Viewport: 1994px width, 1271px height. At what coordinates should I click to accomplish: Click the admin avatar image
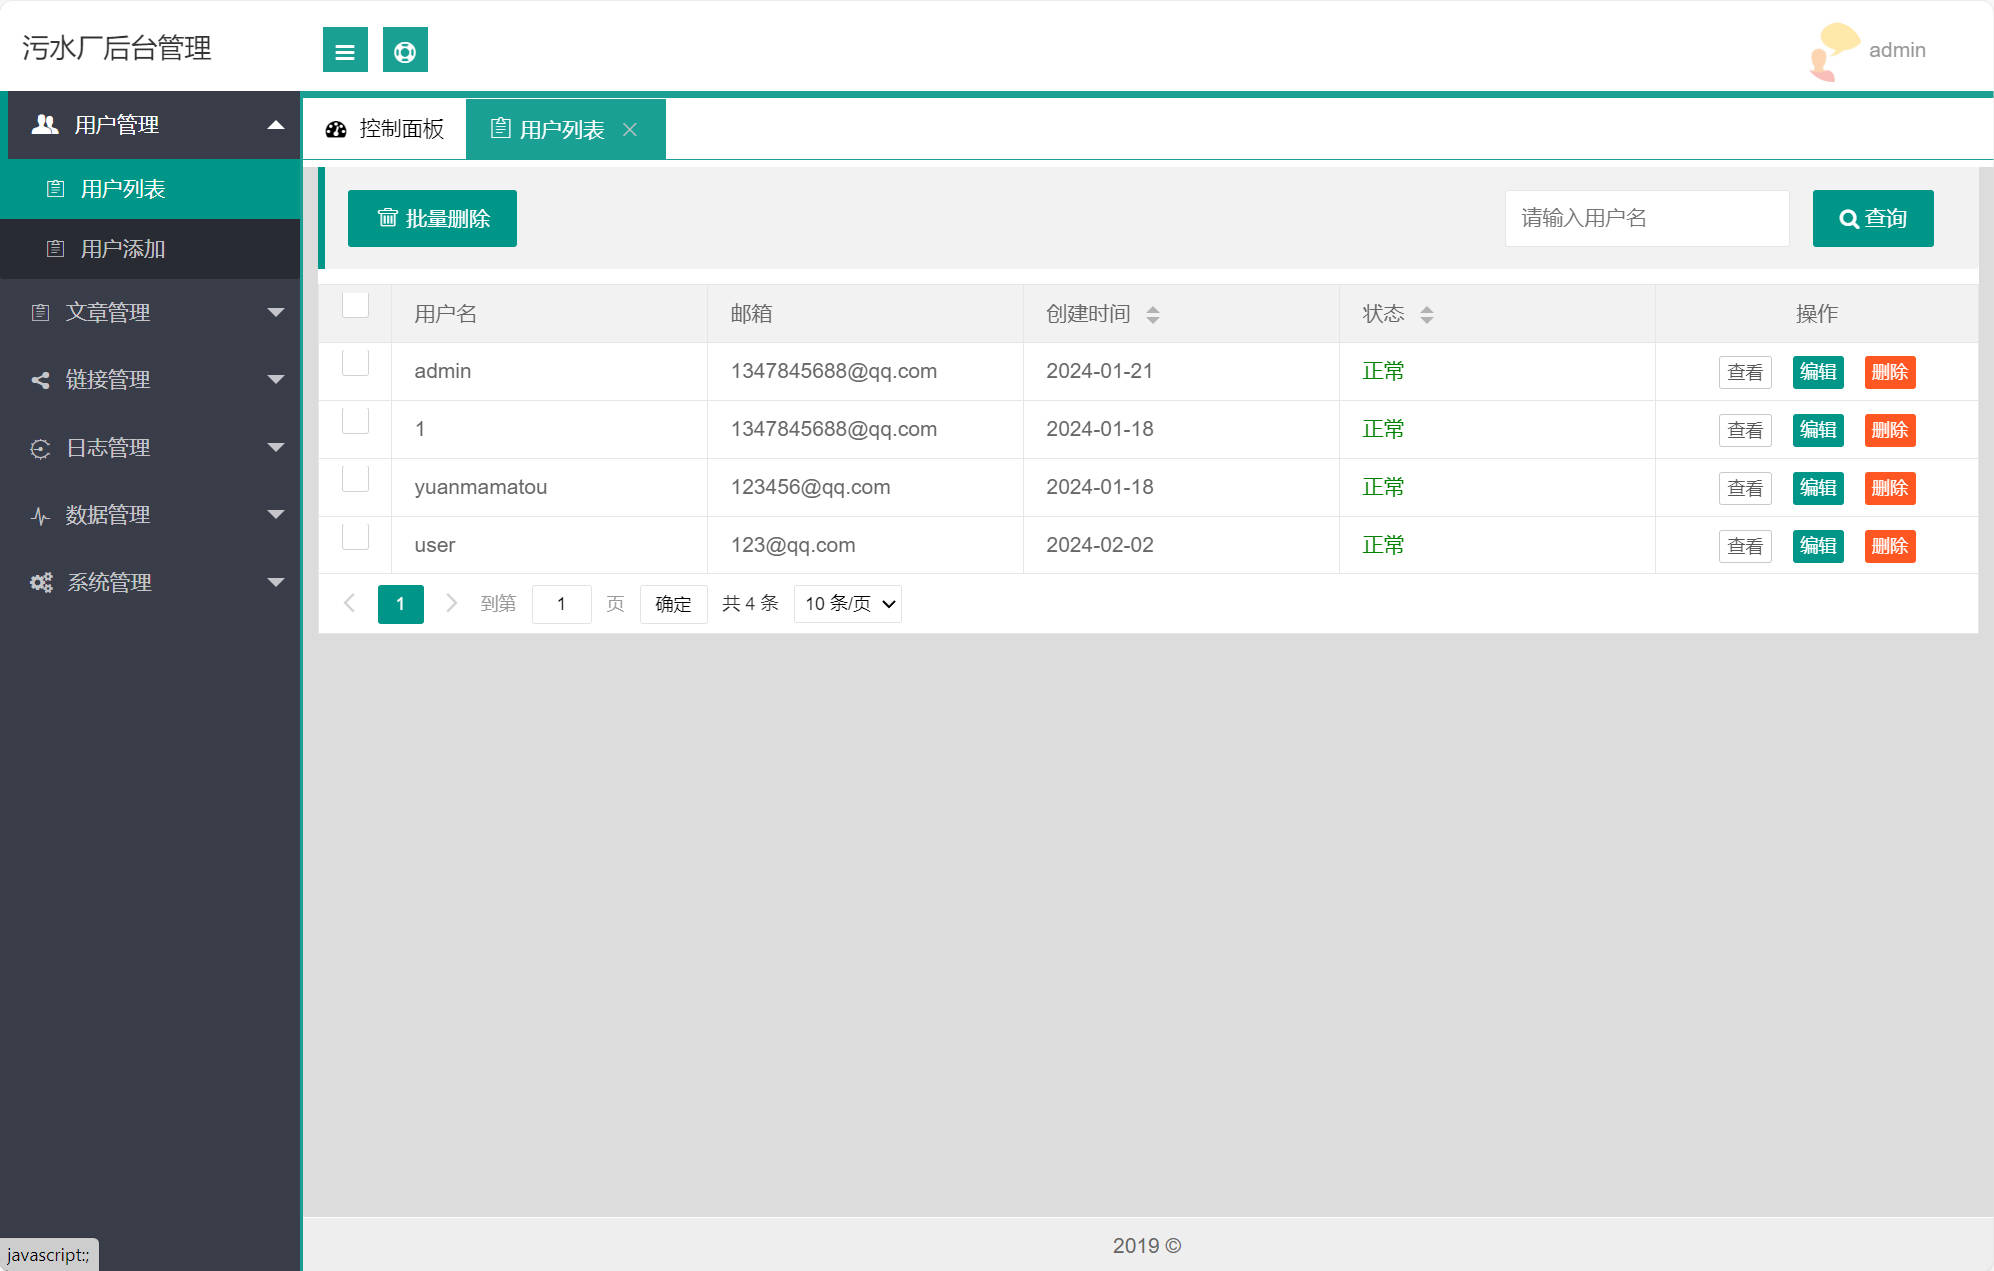pos(1834,51)
